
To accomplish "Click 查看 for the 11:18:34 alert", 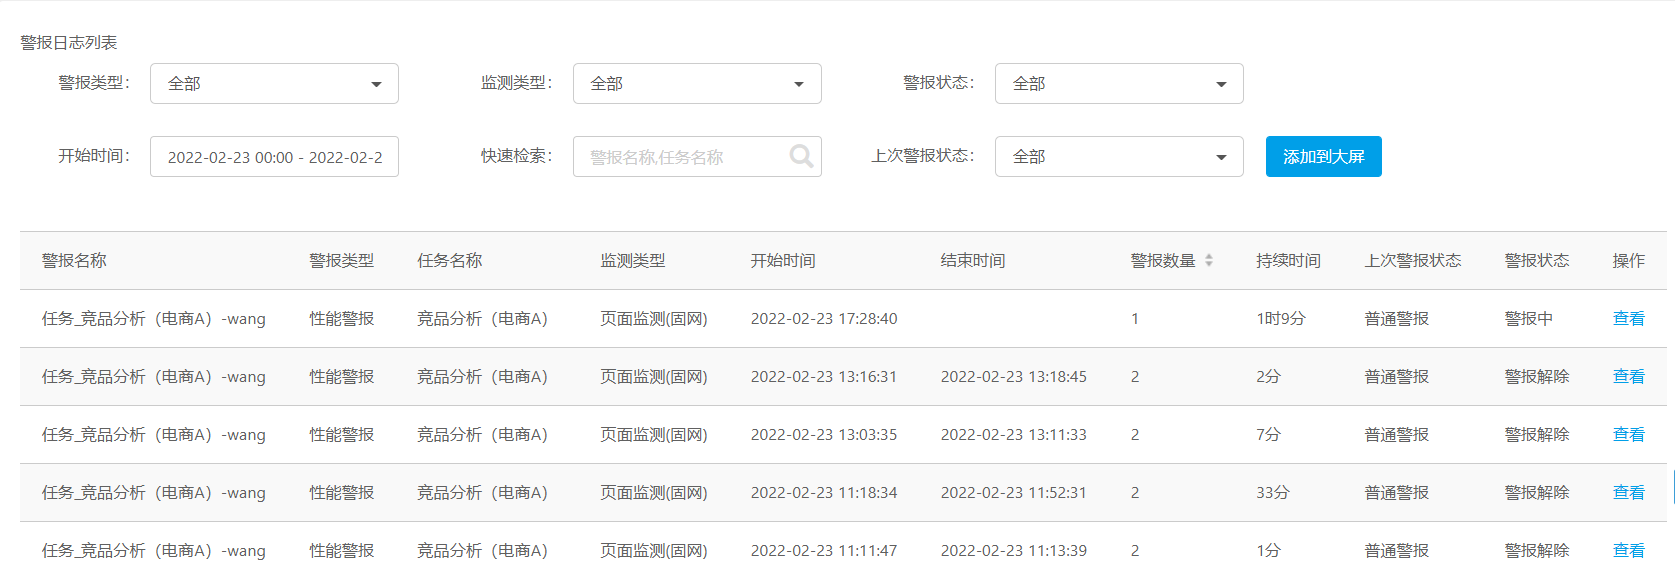I will pyautogui.click(x=1628, y=493).
